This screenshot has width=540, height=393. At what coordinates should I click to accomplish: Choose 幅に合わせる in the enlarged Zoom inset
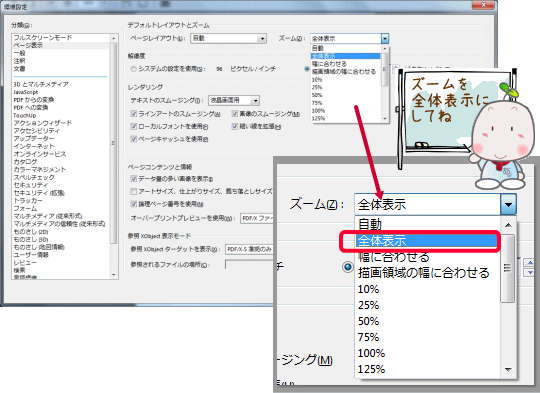394,257
